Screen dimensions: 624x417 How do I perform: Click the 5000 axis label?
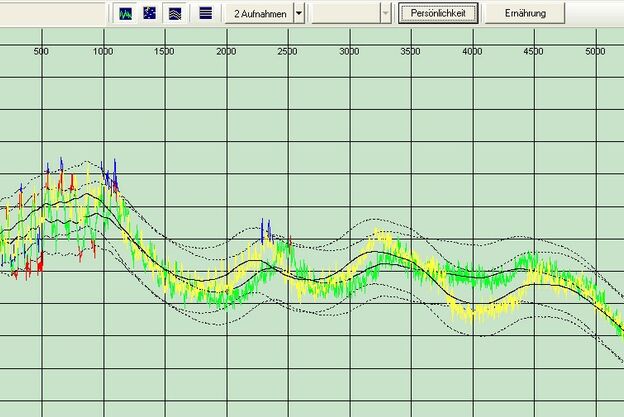pos(595,51)
